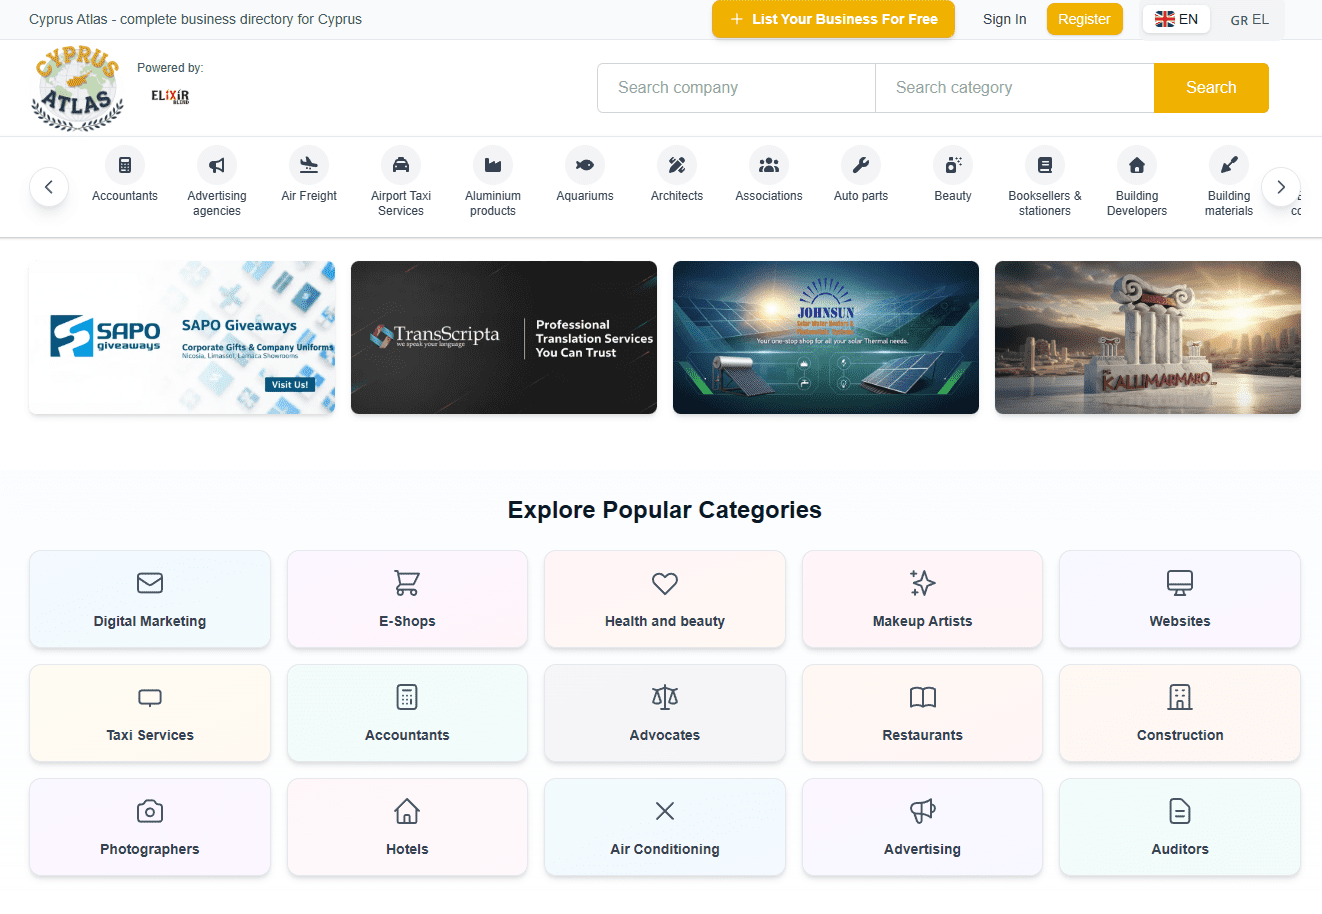Open the Airport Taxi Services car icon
The width and height of the screenshot is (1322, 914).
[x=401, y=165]
